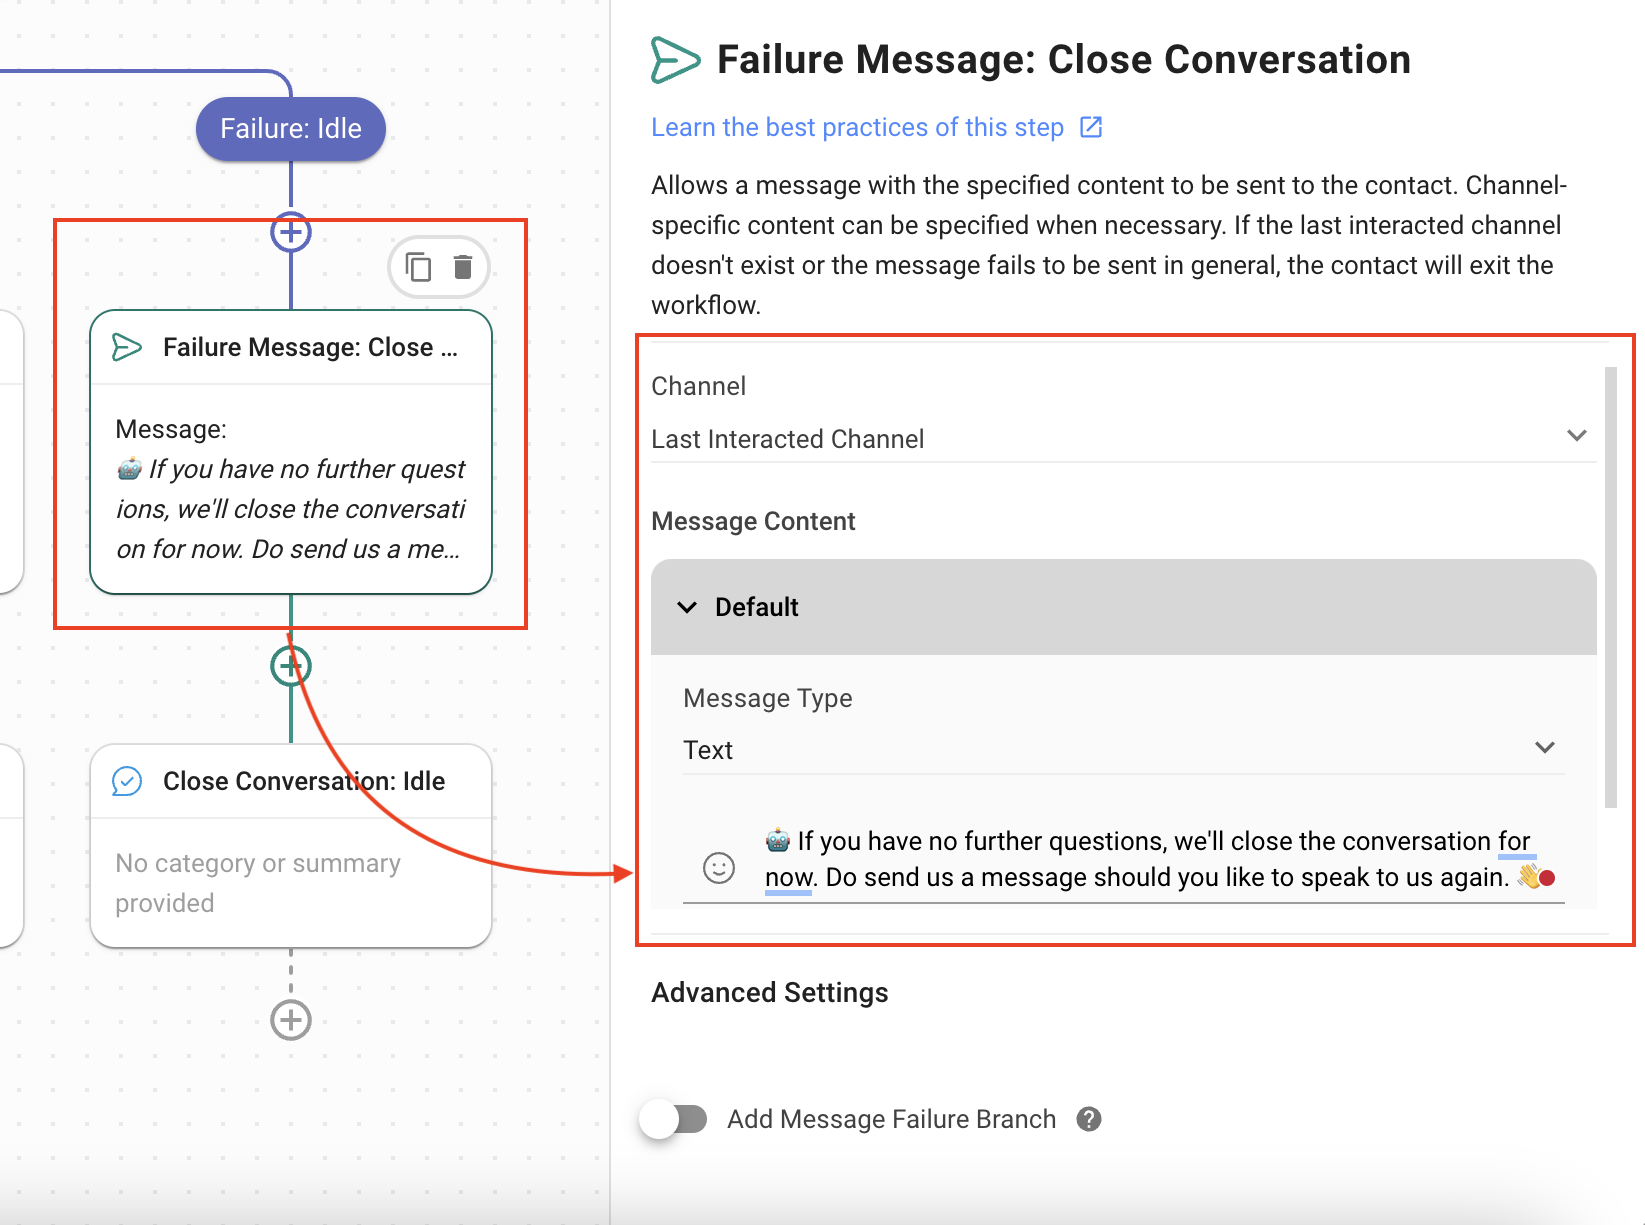
Task: Open the emoji picker smiley icon
Action: (x=718, y=867)
